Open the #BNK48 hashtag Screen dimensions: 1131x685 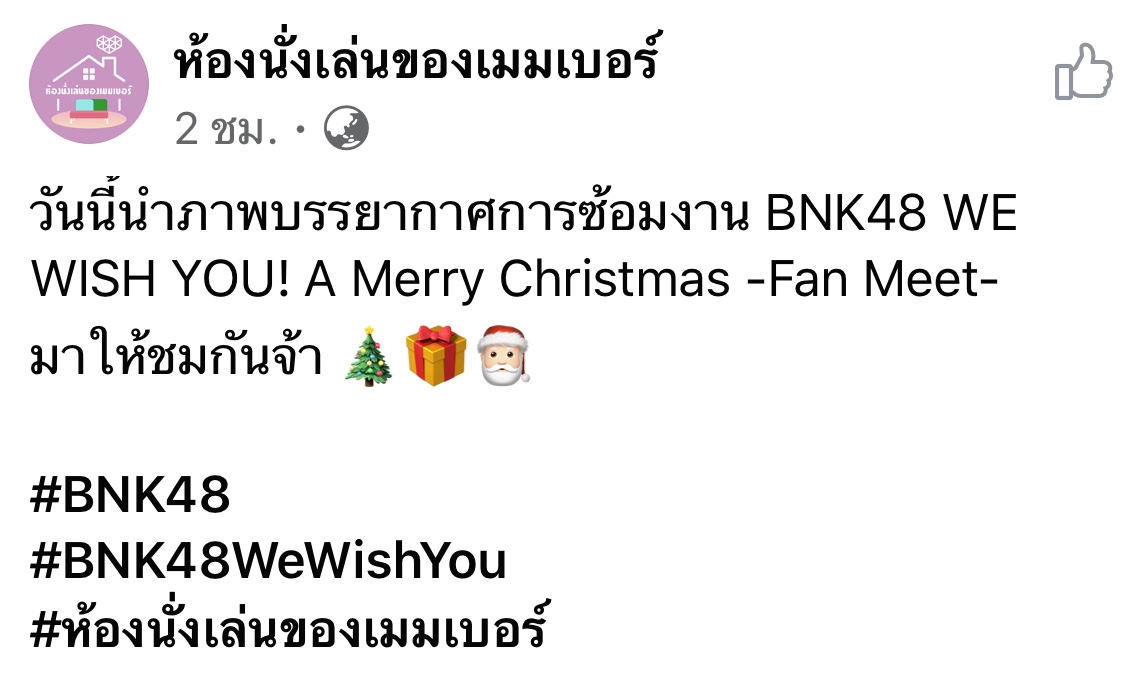131,495
